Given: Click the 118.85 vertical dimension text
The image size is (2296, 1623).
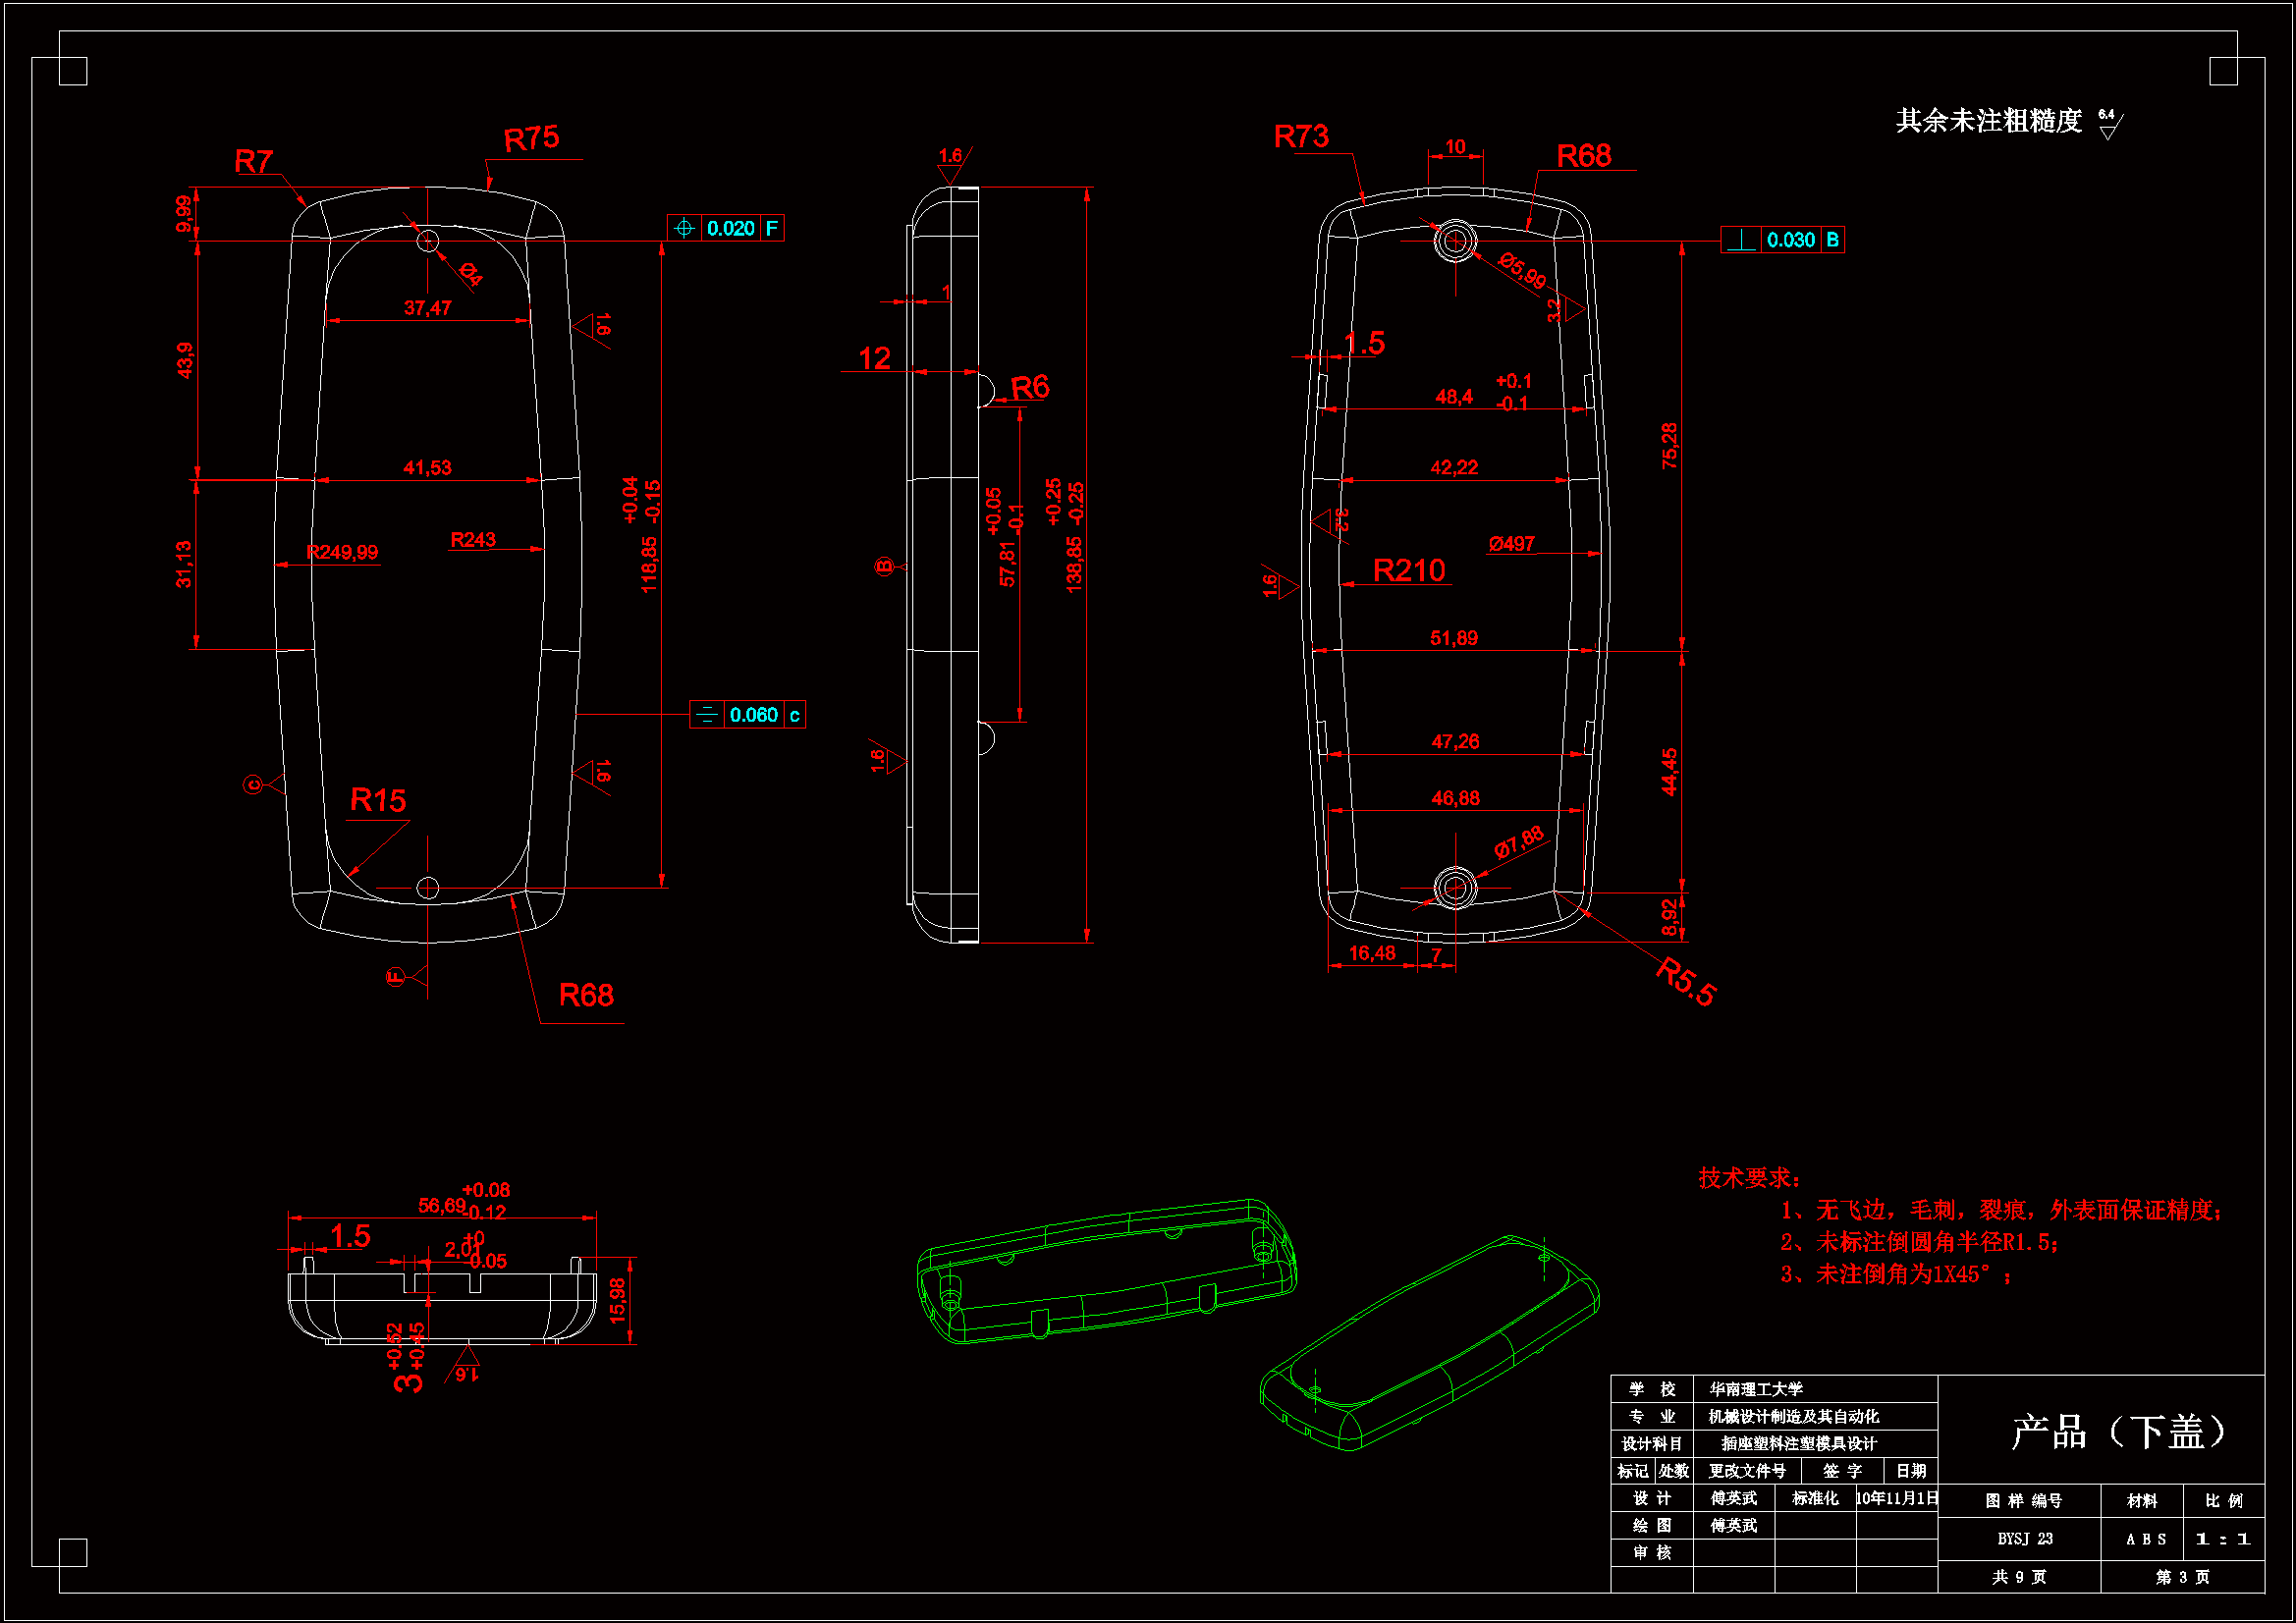Looking at the screenshot, I should 649,565.
